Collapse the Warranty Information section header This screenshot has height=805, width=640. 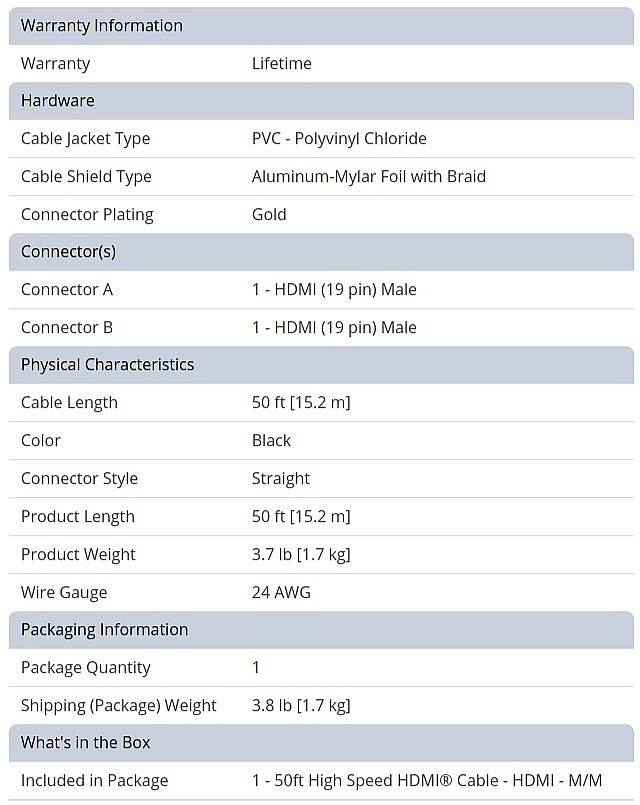pos(320,26)
